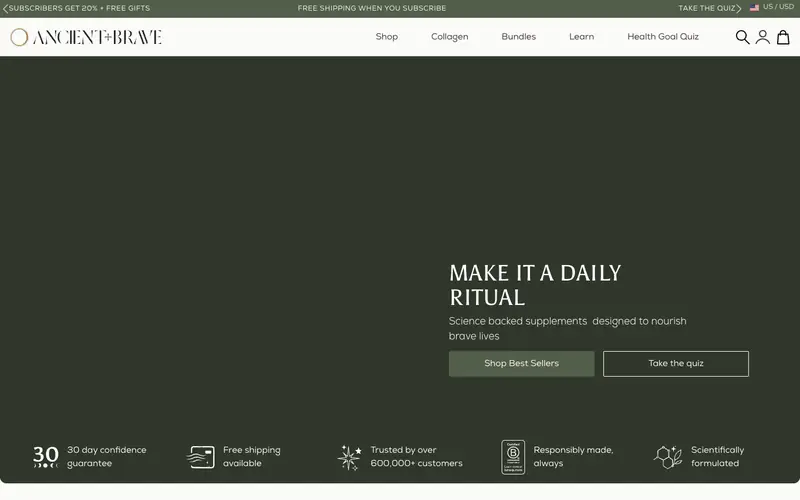The image size is (800, 500).
Task: Click the Free Shipping When You Subscribe banner
Action: tap(371, 8)
